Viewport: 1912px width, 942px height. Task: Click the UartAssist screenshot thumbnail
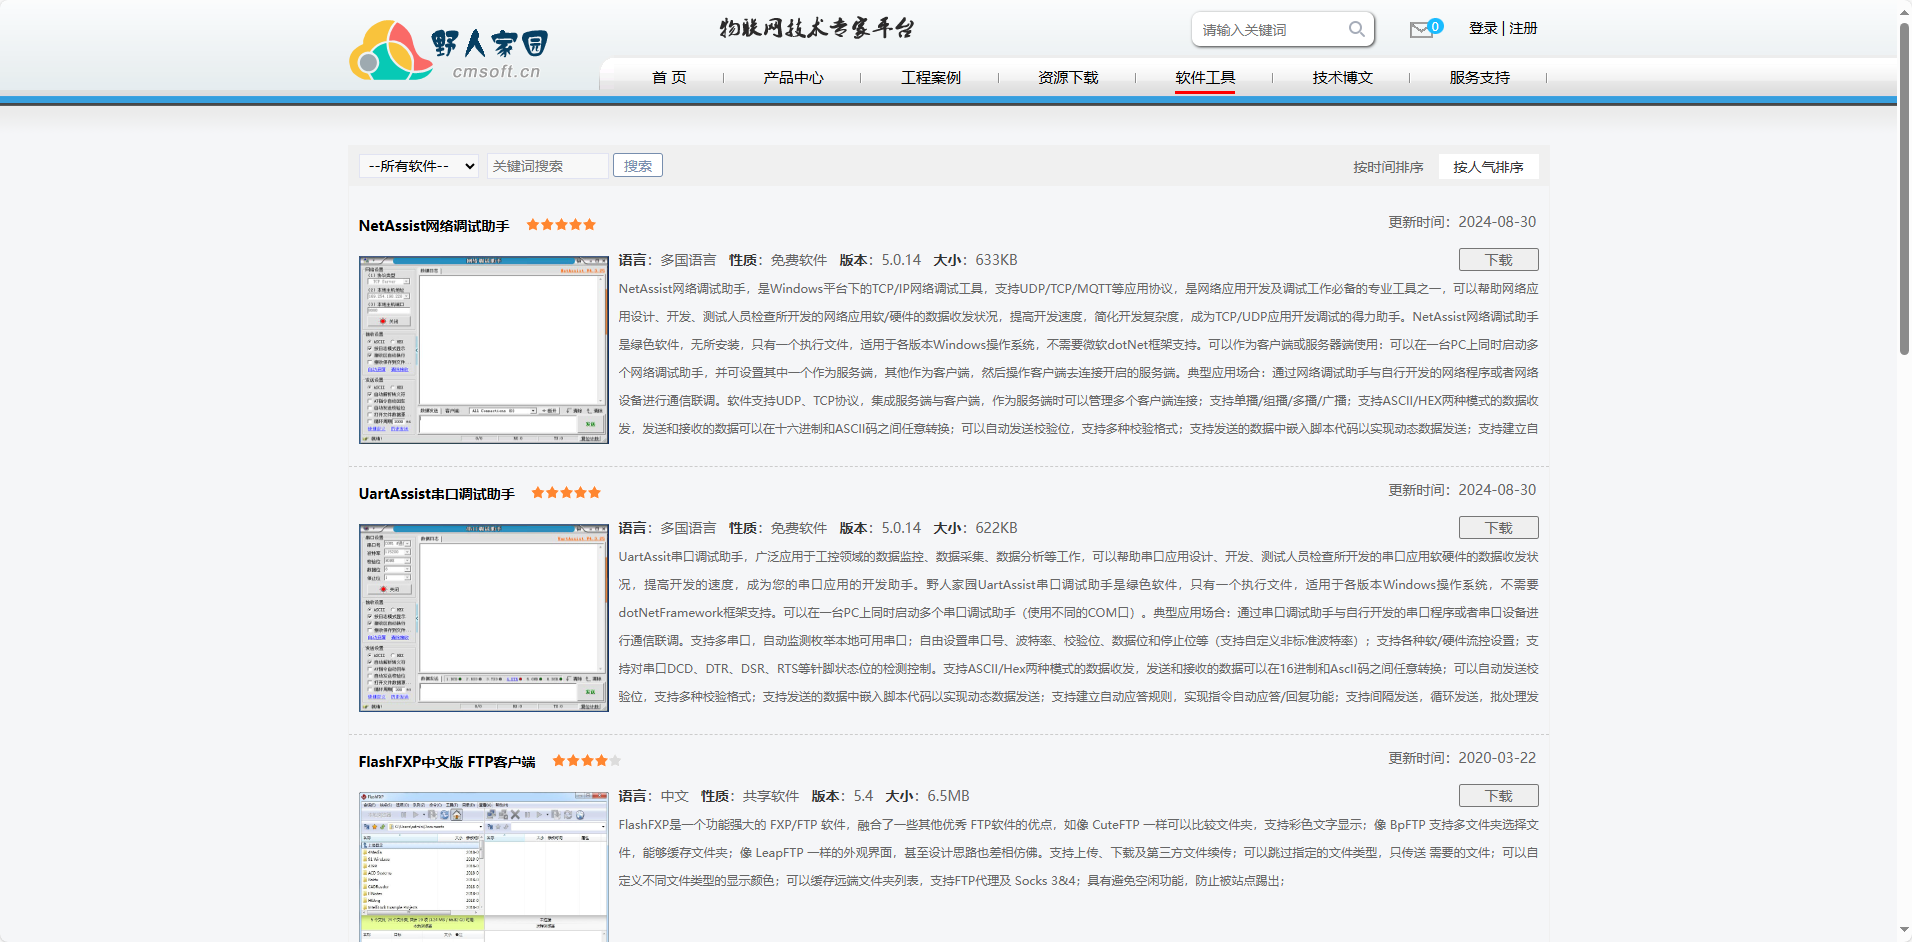coord(484,618)
